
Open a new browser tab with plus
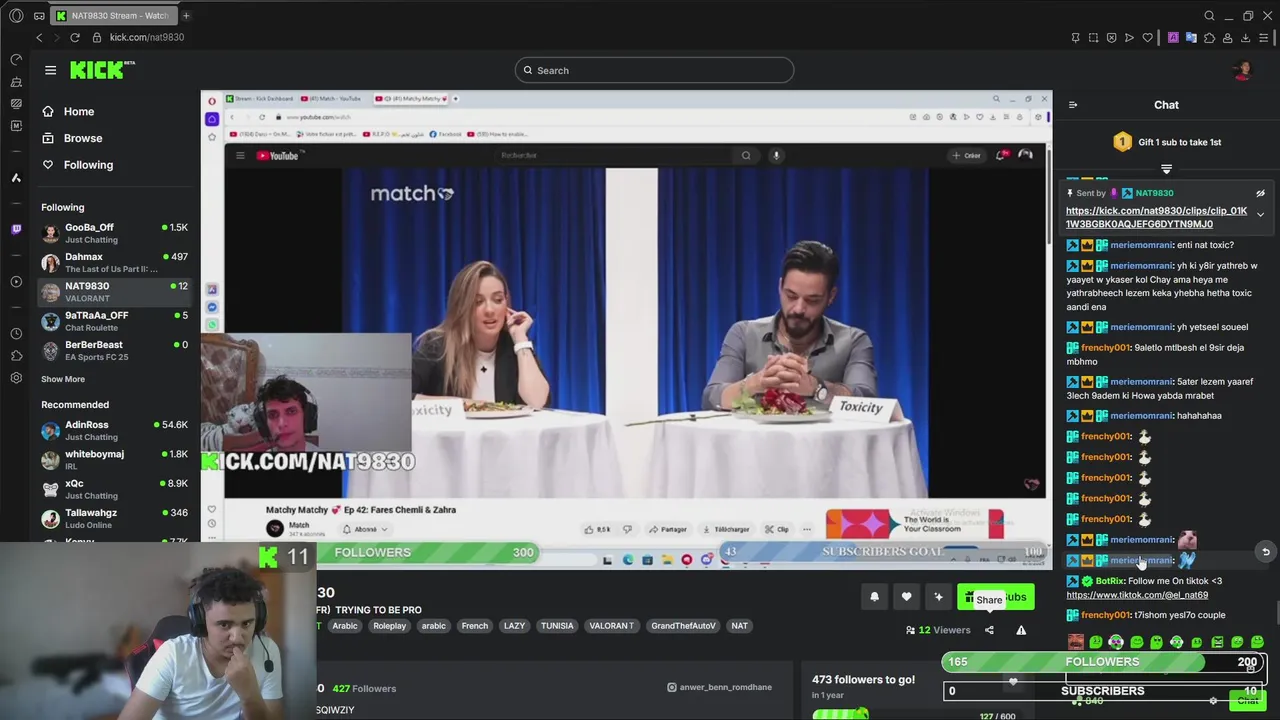pos(186,15)
